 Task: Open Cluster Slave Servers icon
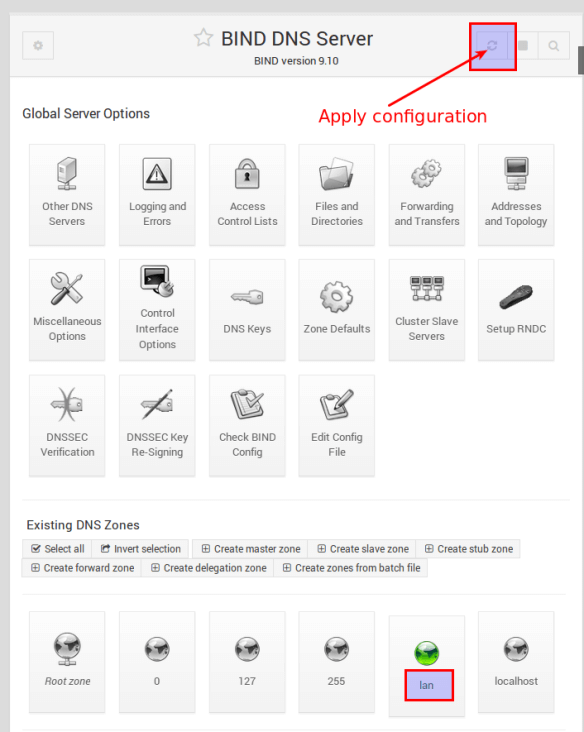pos(426,289)
